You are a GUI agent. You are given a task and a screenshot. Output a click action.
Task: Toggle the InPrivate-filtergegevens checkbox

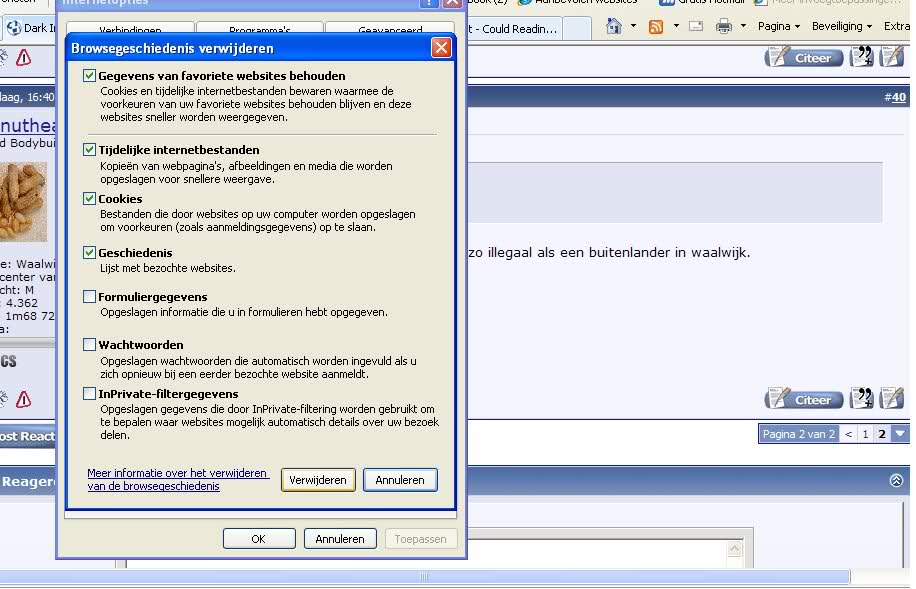[x=90, y=394]
